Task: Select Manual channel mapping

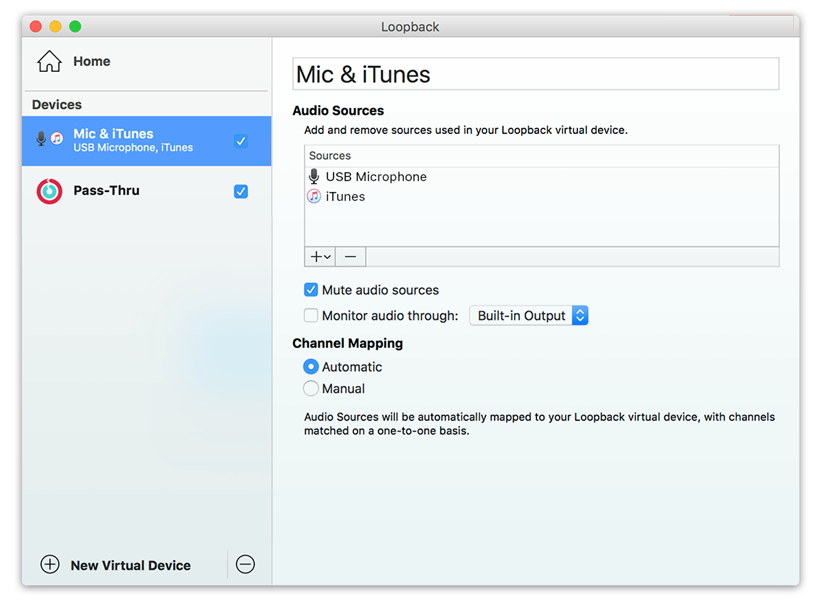Action: [311, 389]
